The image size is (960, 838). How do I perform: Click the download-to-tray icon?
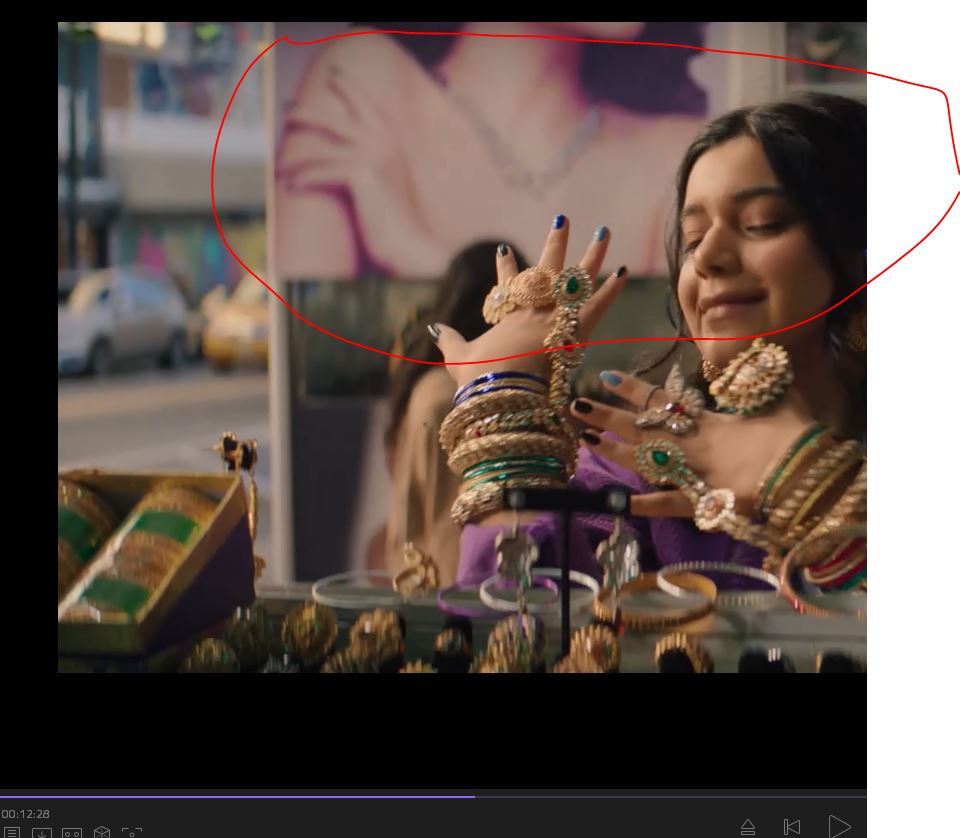(x=41, y=832)
